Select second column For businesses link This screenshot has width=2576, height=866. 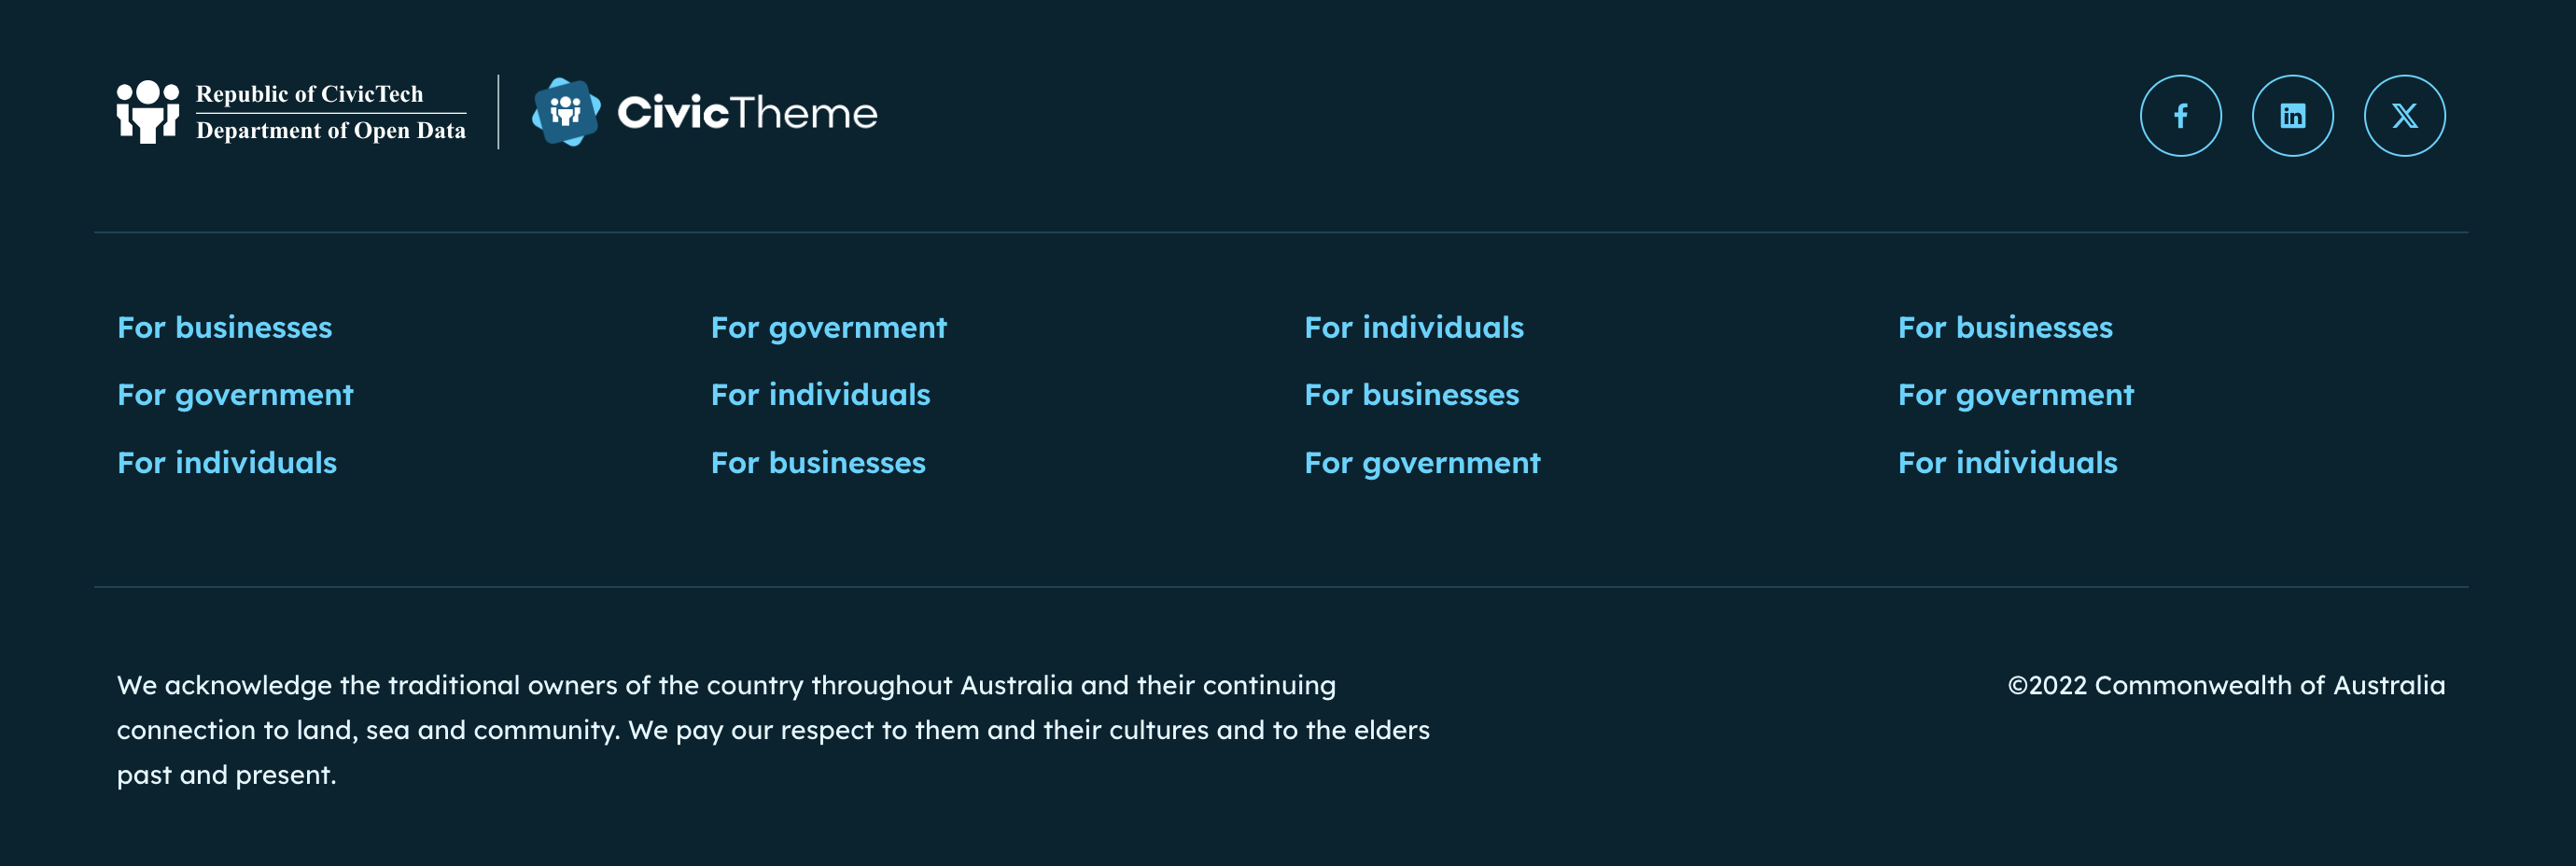818,463
